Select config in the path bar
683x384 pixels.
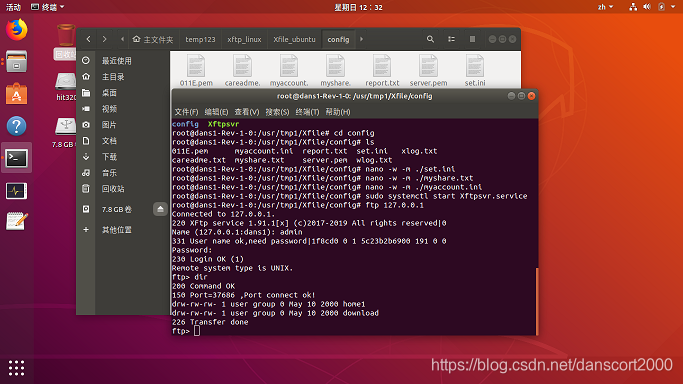(338, 39)
